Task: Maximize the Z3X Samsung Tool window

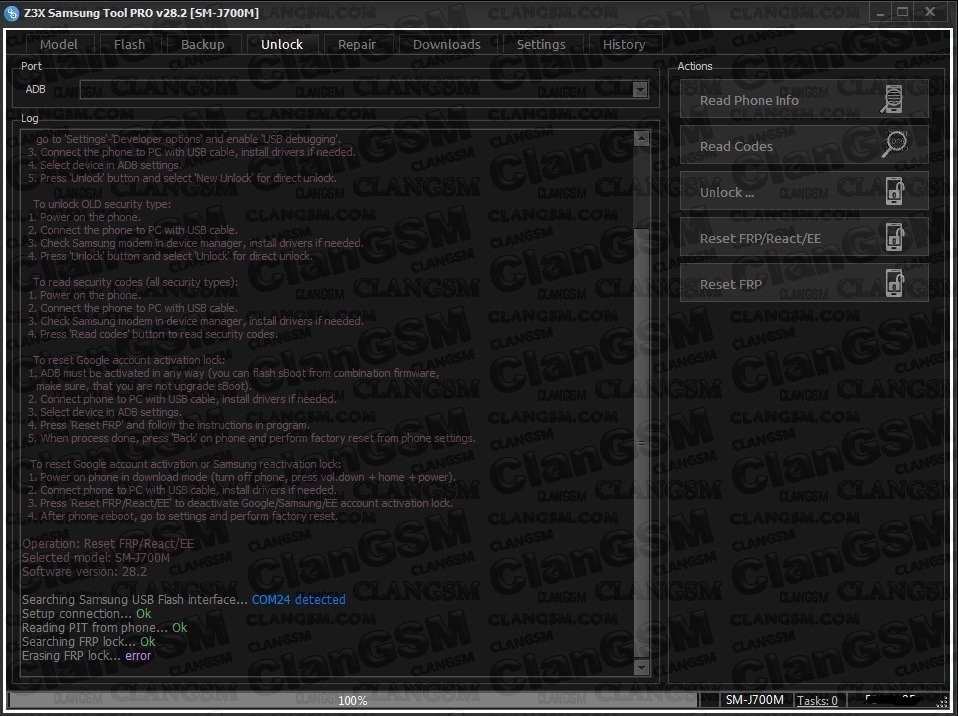Action: [x=902, y=12]
